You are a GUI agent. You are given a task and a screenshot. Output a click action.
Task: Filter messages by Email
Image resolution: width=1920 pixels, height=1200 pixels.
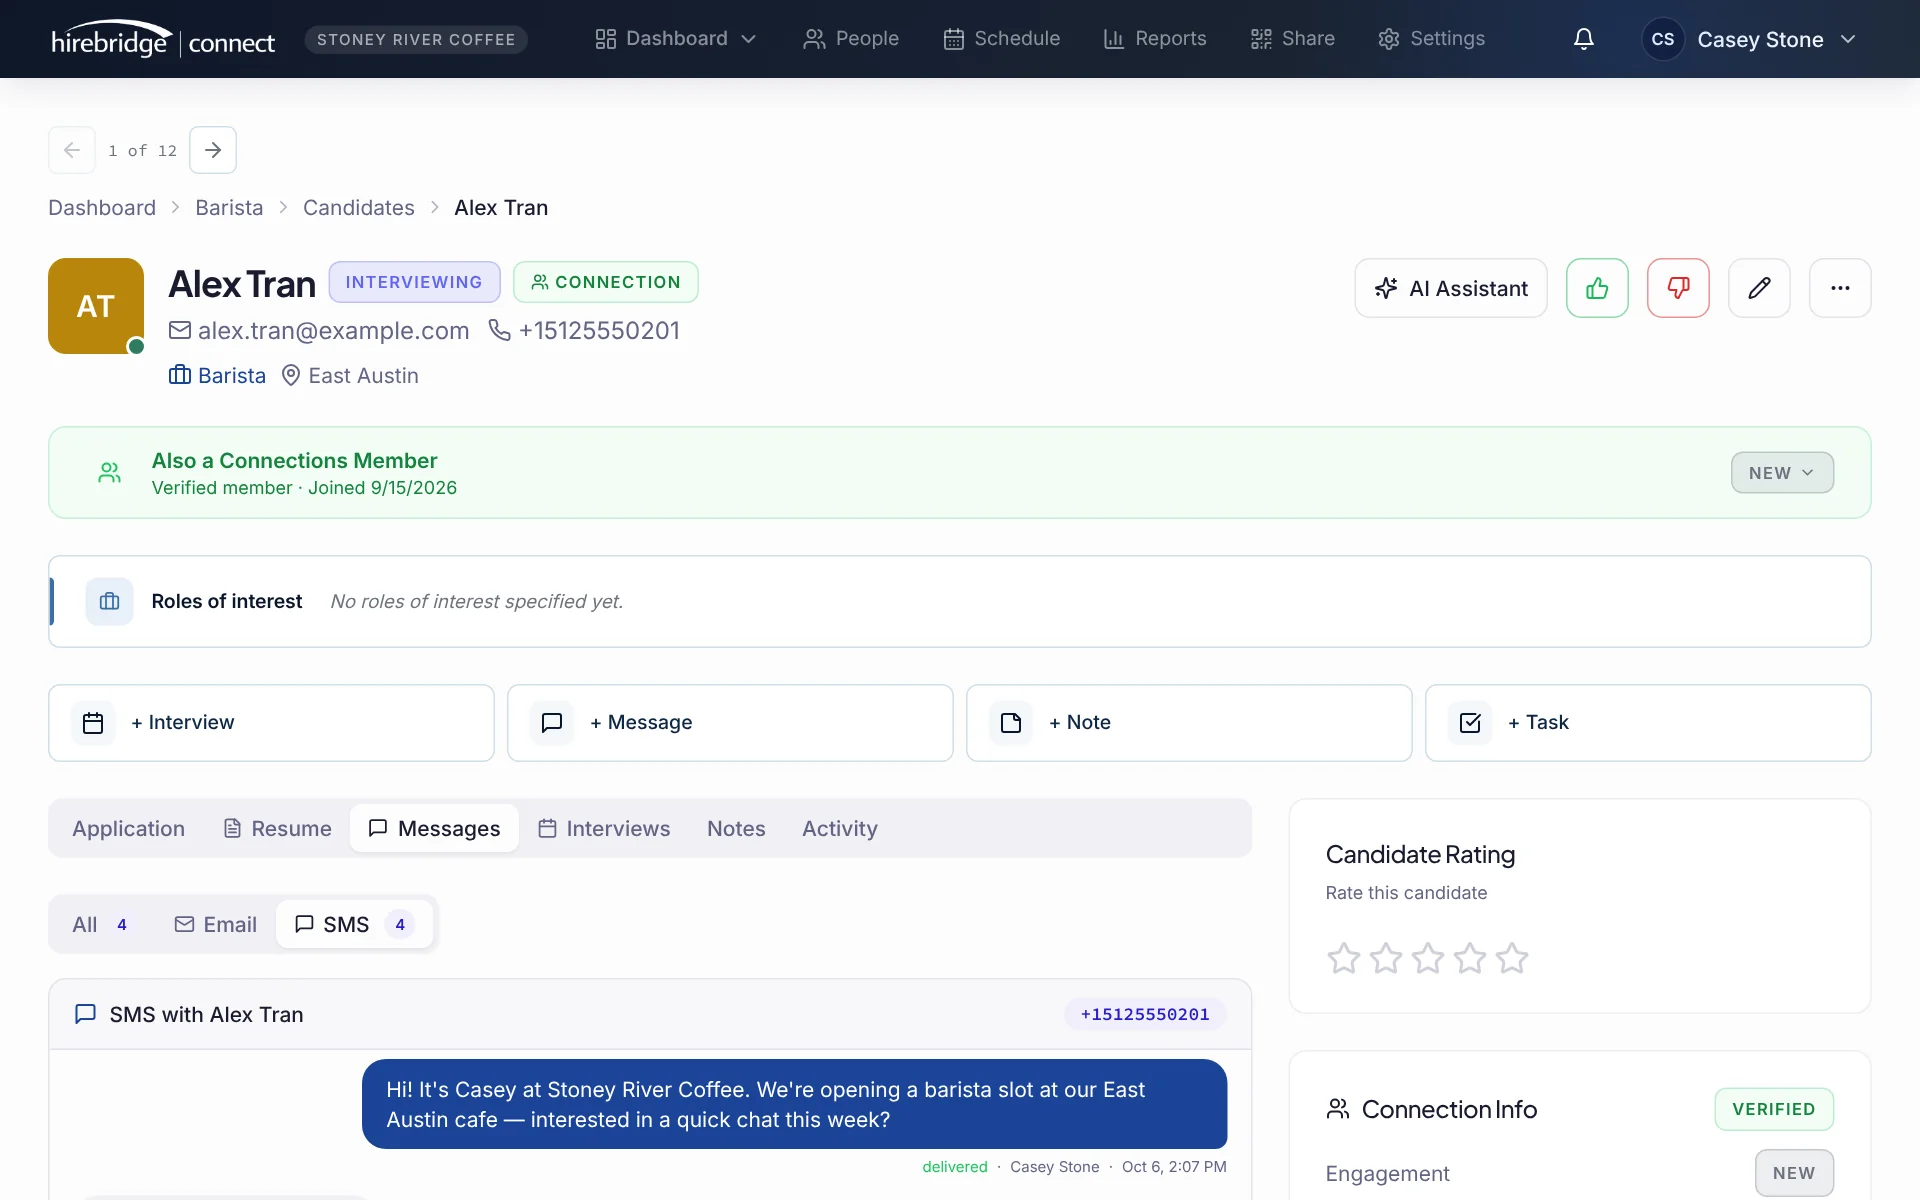(215, 924)
